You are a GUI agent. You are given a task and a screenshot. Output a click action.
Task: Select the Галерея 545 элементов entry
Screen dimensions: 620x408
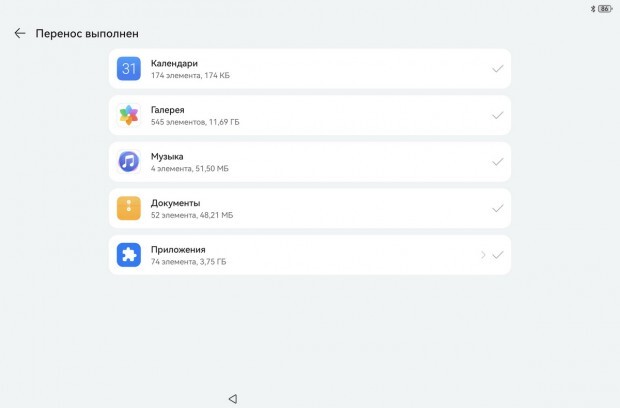(310, 115)
